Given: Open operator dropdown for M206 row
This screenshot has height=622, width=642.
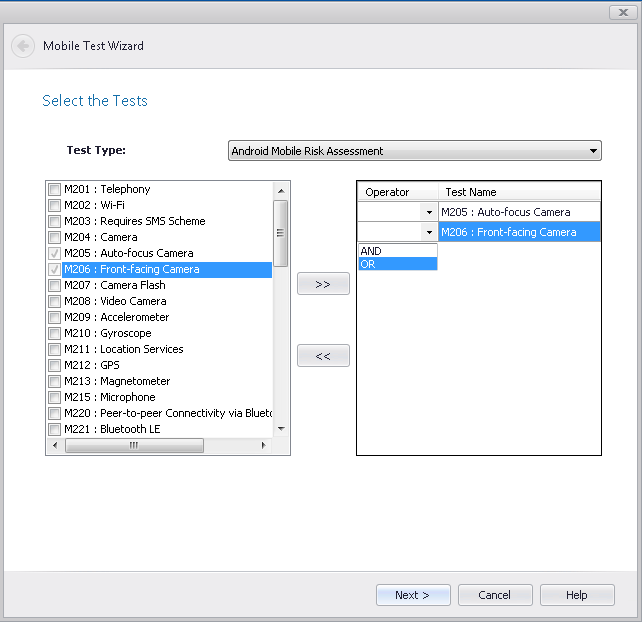Looking at the screenshot, I should (429, 232).
